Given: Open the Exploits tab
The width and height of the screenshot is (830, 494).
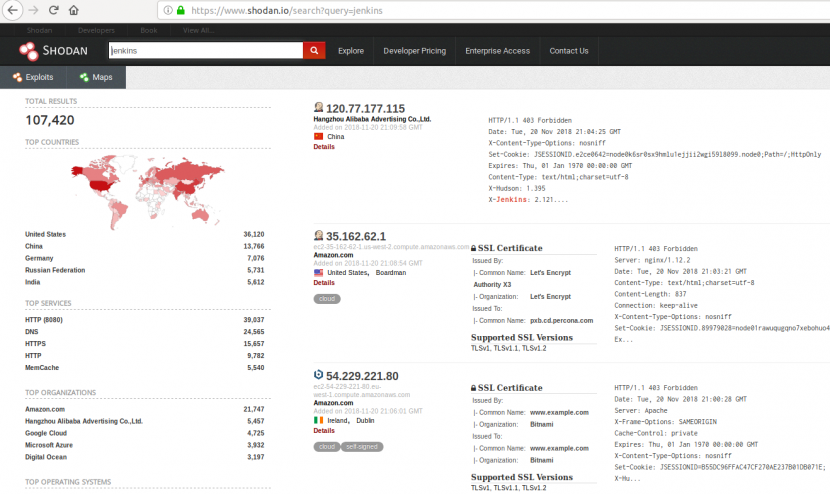Looking at the screenshot, I should (32, 77).
